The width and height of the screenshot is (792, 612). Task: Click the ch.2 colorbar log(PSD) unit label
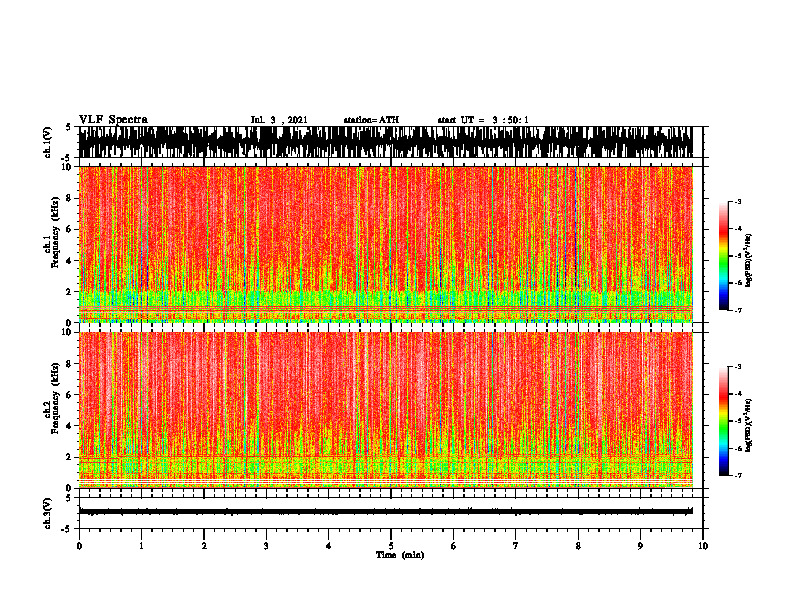749,426
